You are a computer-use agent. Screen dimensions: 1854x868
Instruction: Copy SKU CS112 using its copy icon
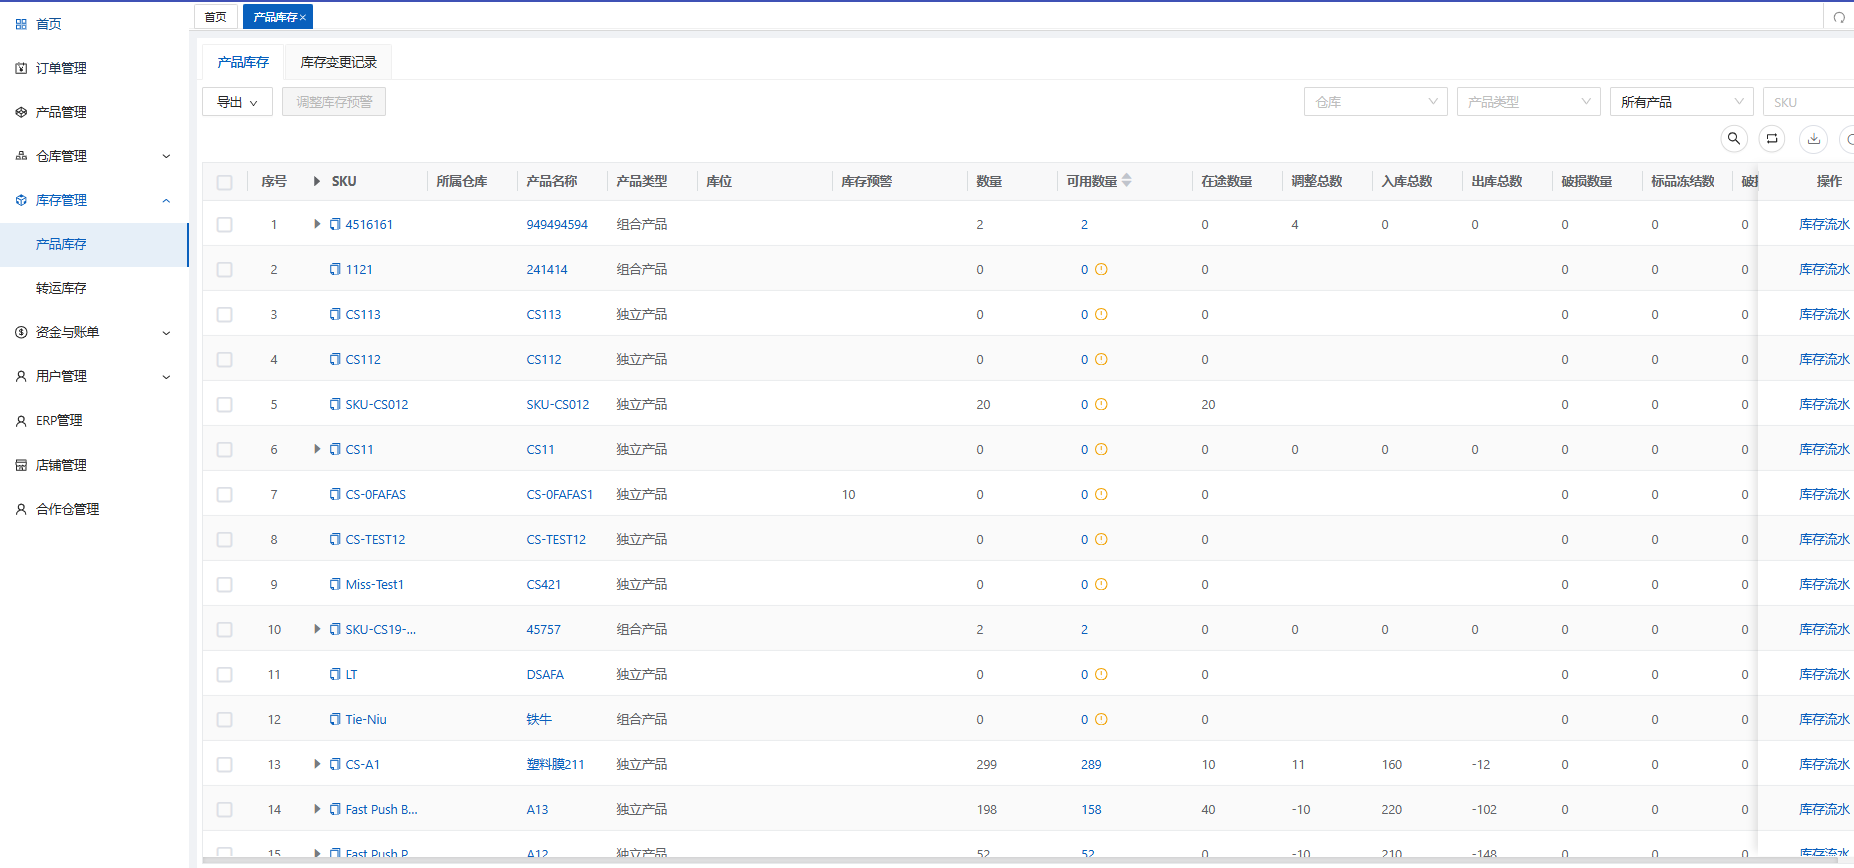pyautogui.click(x=335, y=359)
